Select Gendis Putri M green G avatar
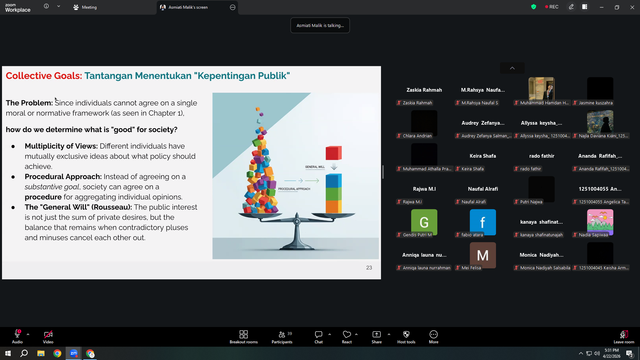The image size is (640, 360). click(424, 222)
